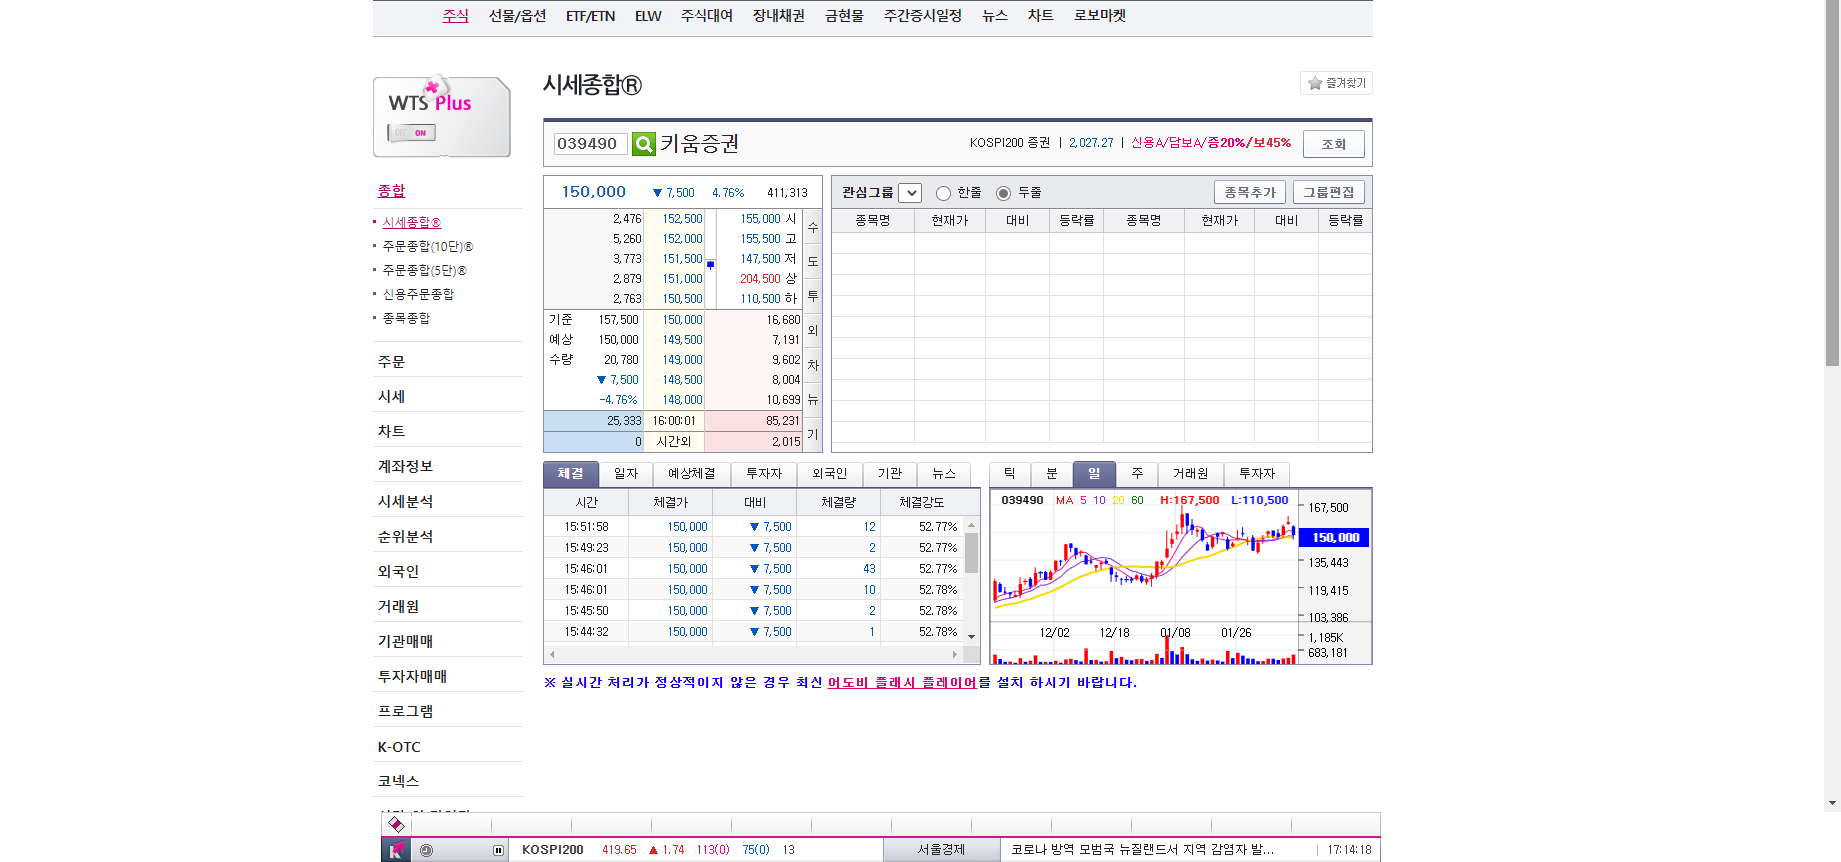Click the 그룹편집 button

coord(1328,192)
